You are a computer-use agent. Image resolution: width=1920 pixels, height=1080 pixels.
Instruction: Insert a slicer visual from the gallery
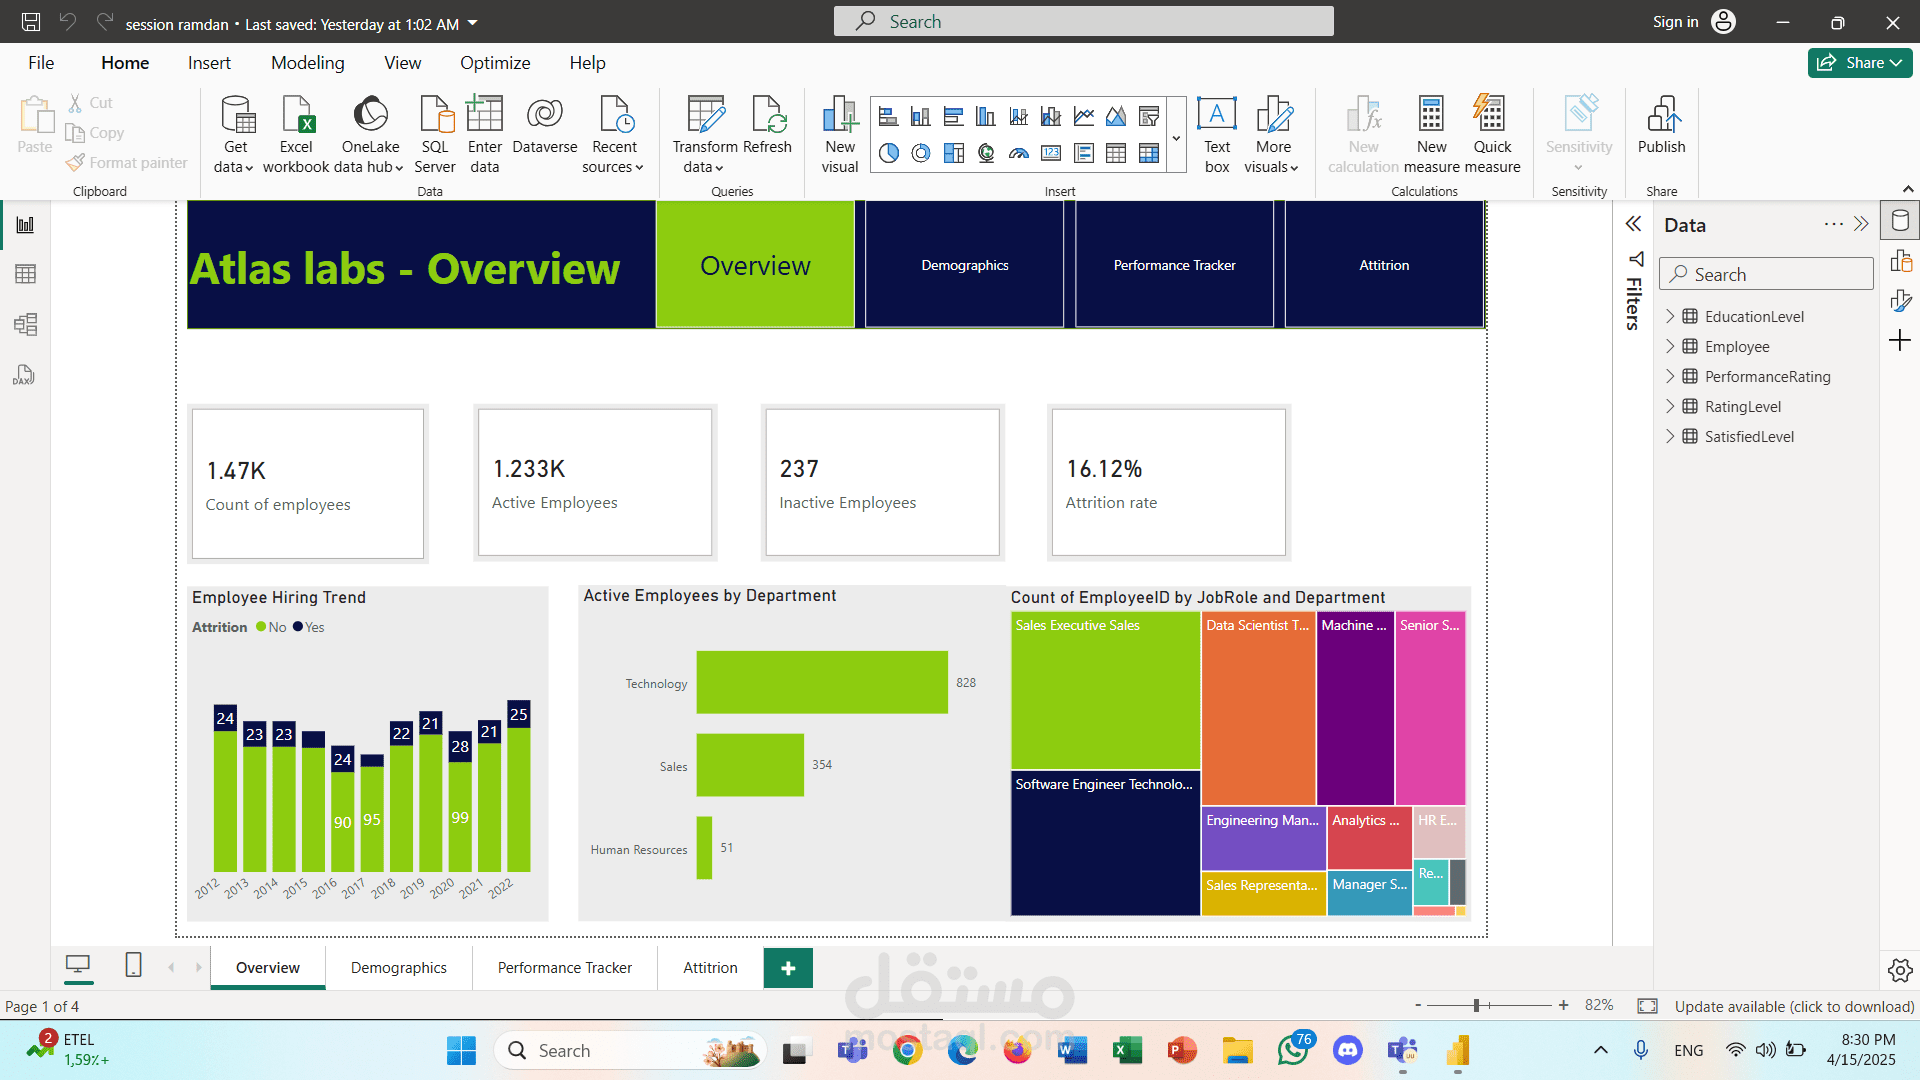[x=1149, y=117]
